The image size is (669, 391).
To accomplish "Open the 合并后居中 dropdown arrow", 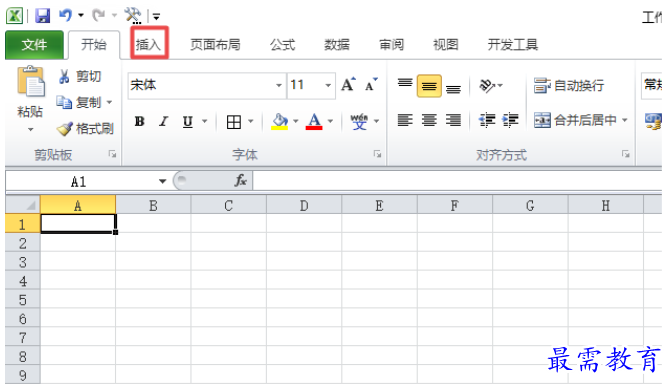I will (625, 121).
